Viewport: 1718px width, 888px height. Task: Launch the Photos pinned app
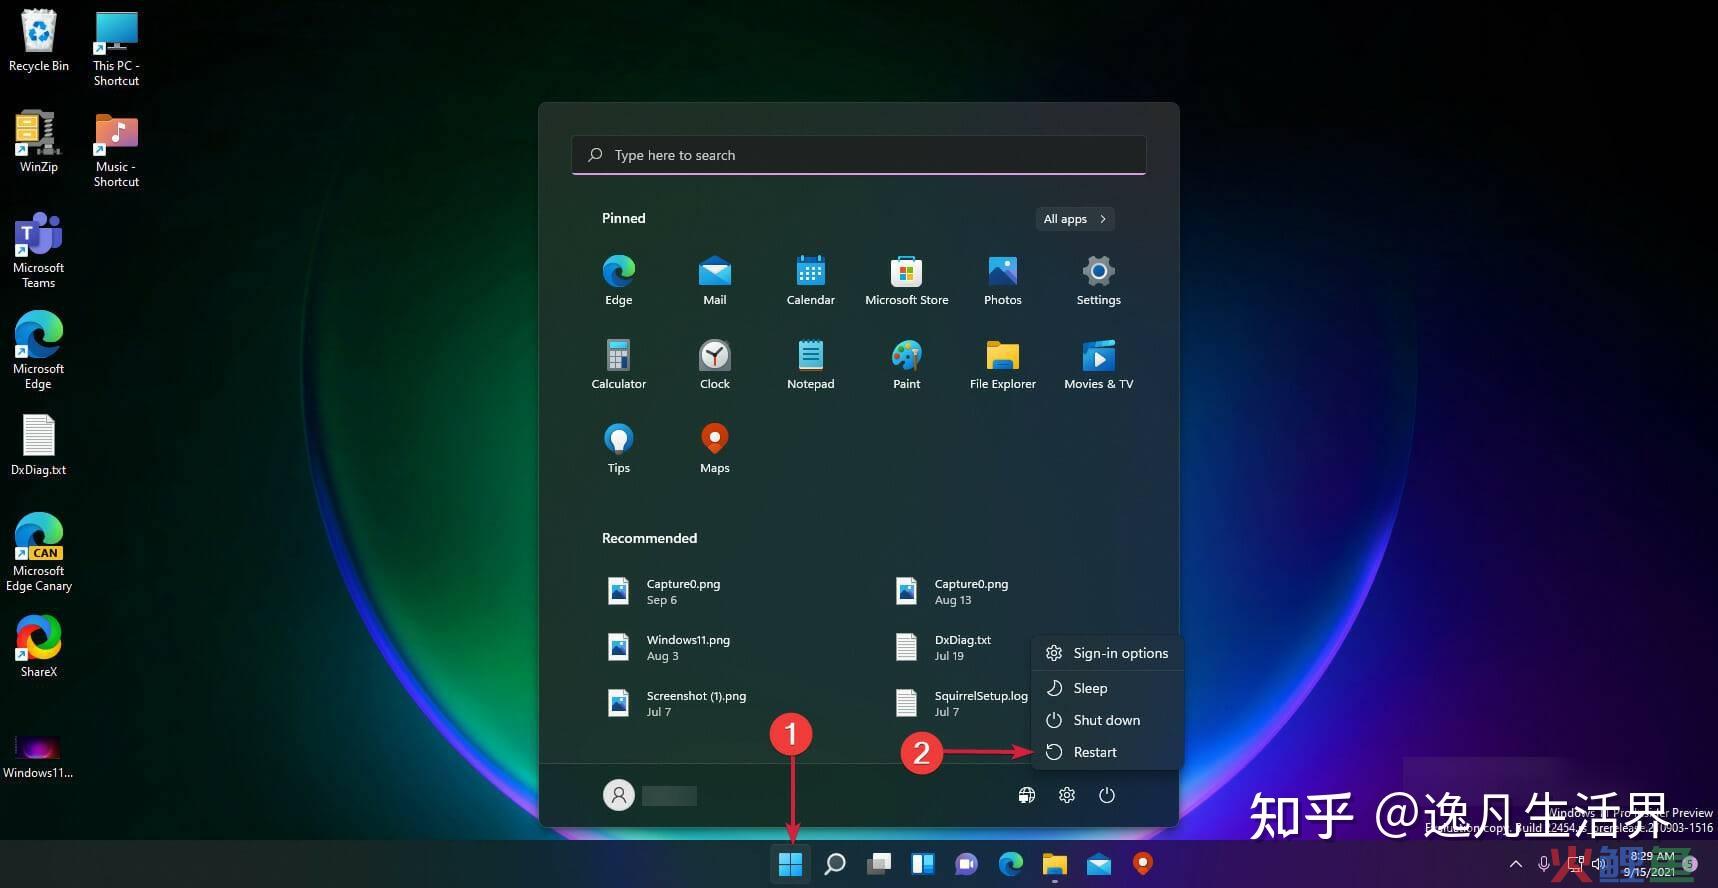tap(1002, 280)
